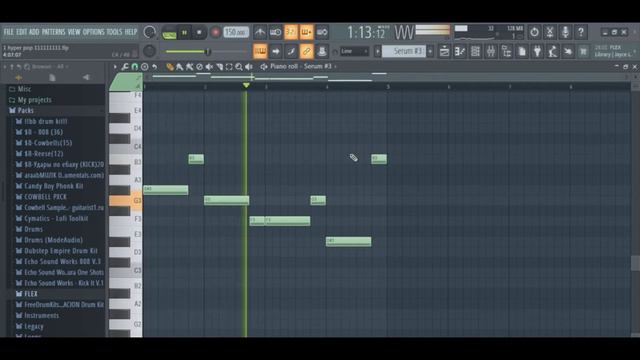Open the help question mark icon

coord(581,32)
